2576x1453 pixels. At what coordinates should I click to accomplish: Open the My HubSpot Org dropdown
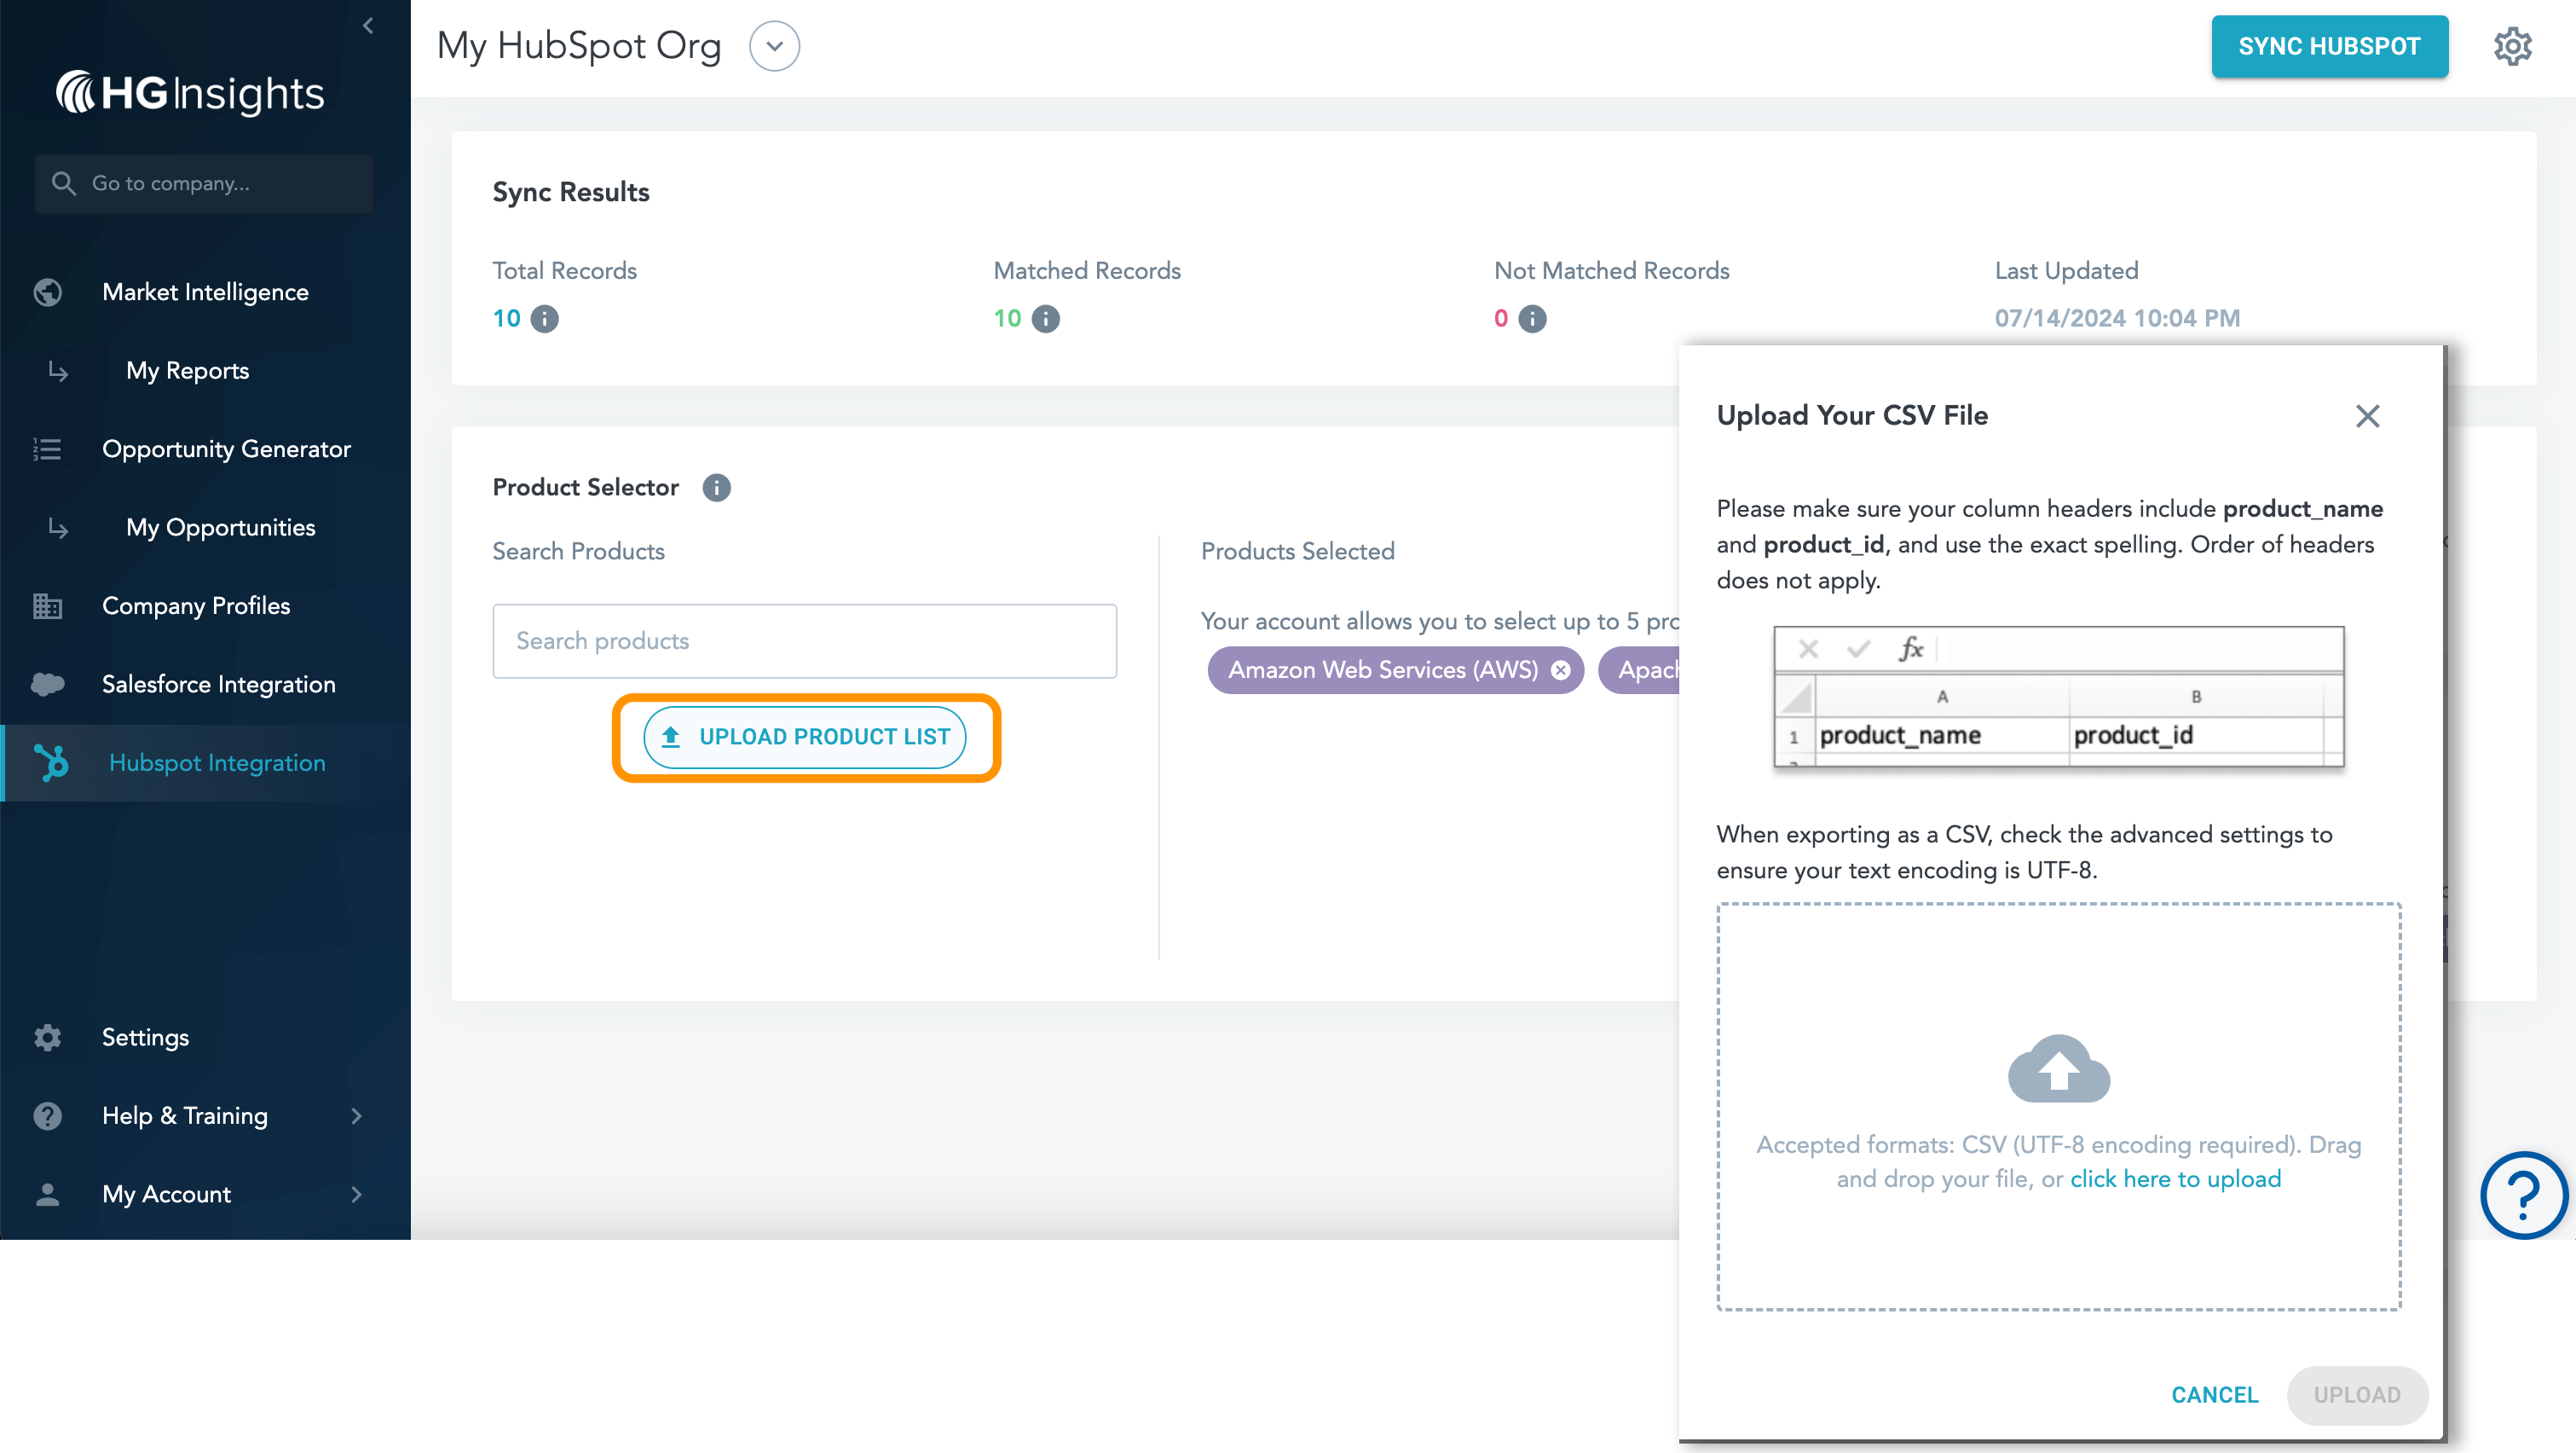[774, 45]
